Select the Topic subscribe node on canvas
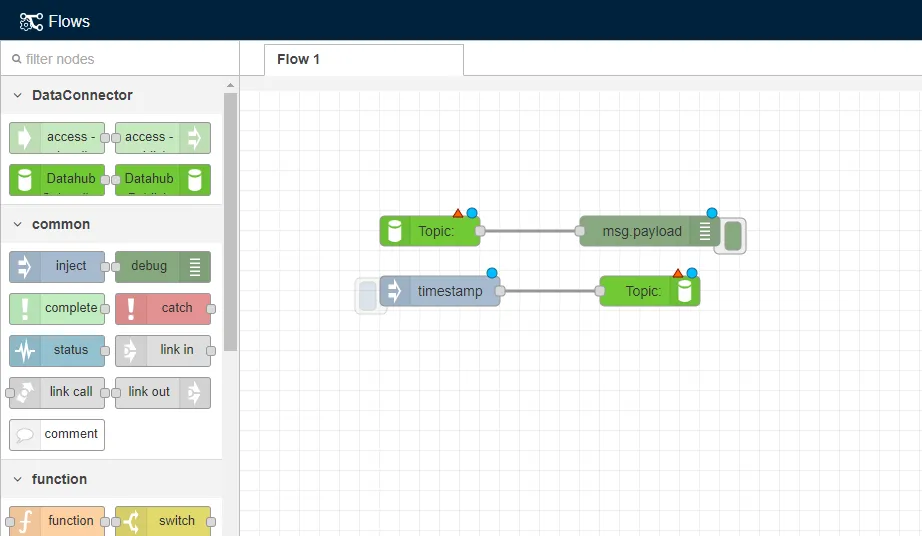Image resolution: width=922 pixels, height=536 pixels. click(x=430, y=231)
